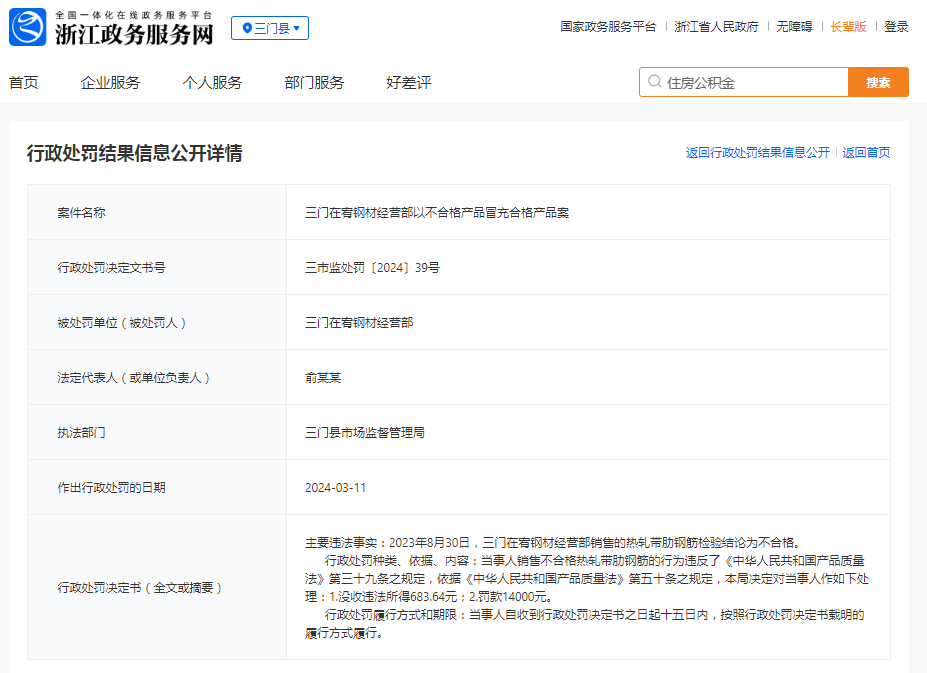Click the magnifier icon in search box

point(654,82)
